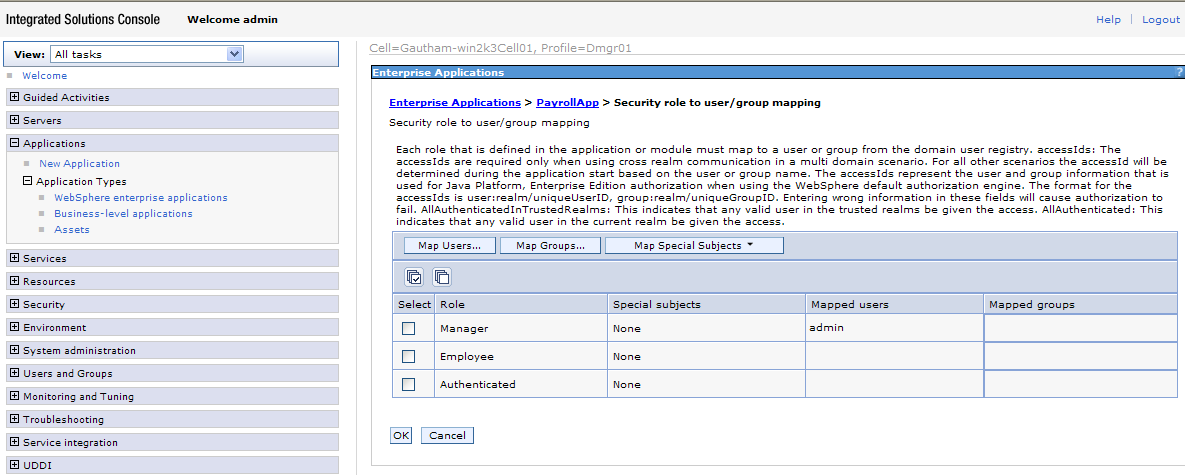Expand the Environment section
The width and height of the screenshot is (1185, 476).
[x=14, y=327]
